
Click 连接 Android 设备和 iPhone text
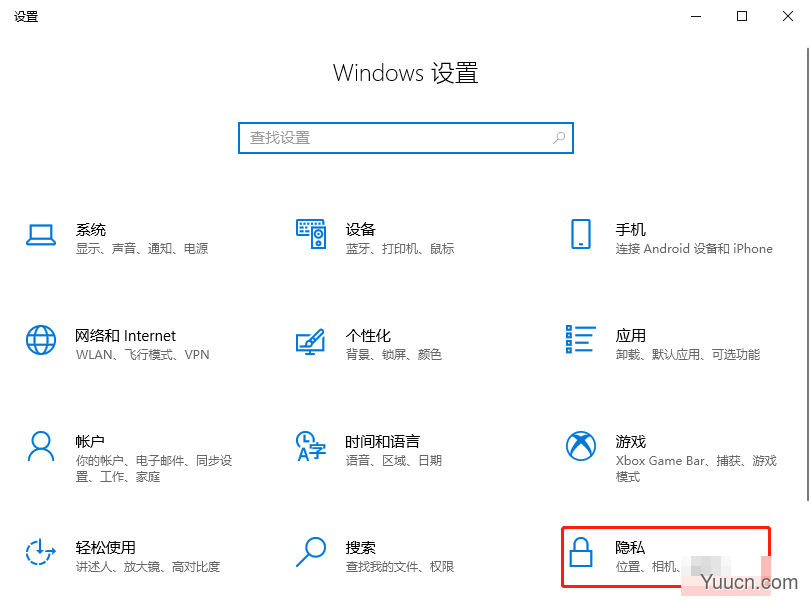[x=694, y=249]
